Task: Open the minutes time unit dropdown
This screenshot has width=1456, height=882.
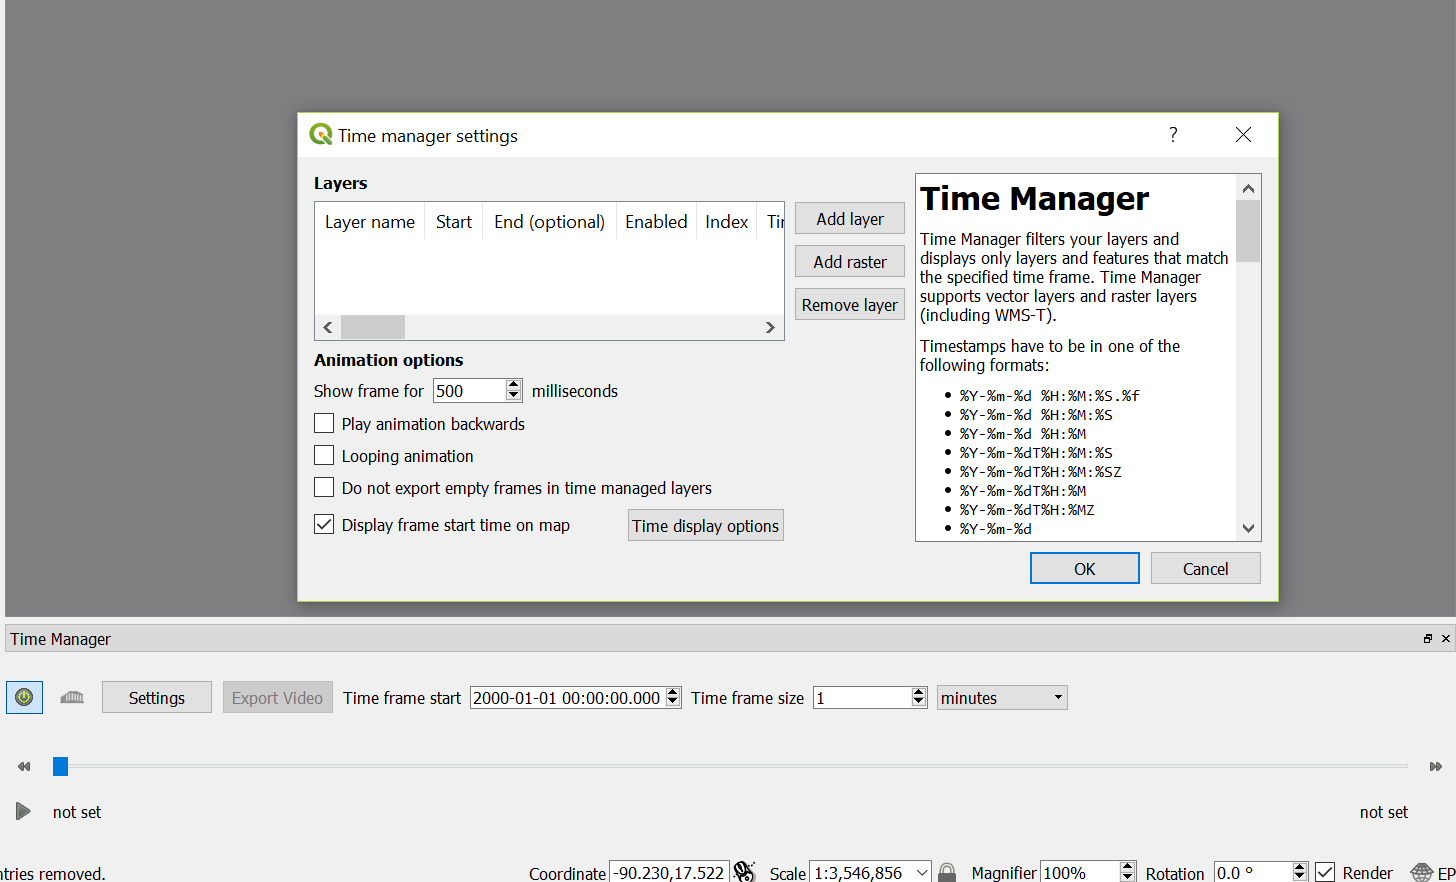Action: [x=1002, y=697]
